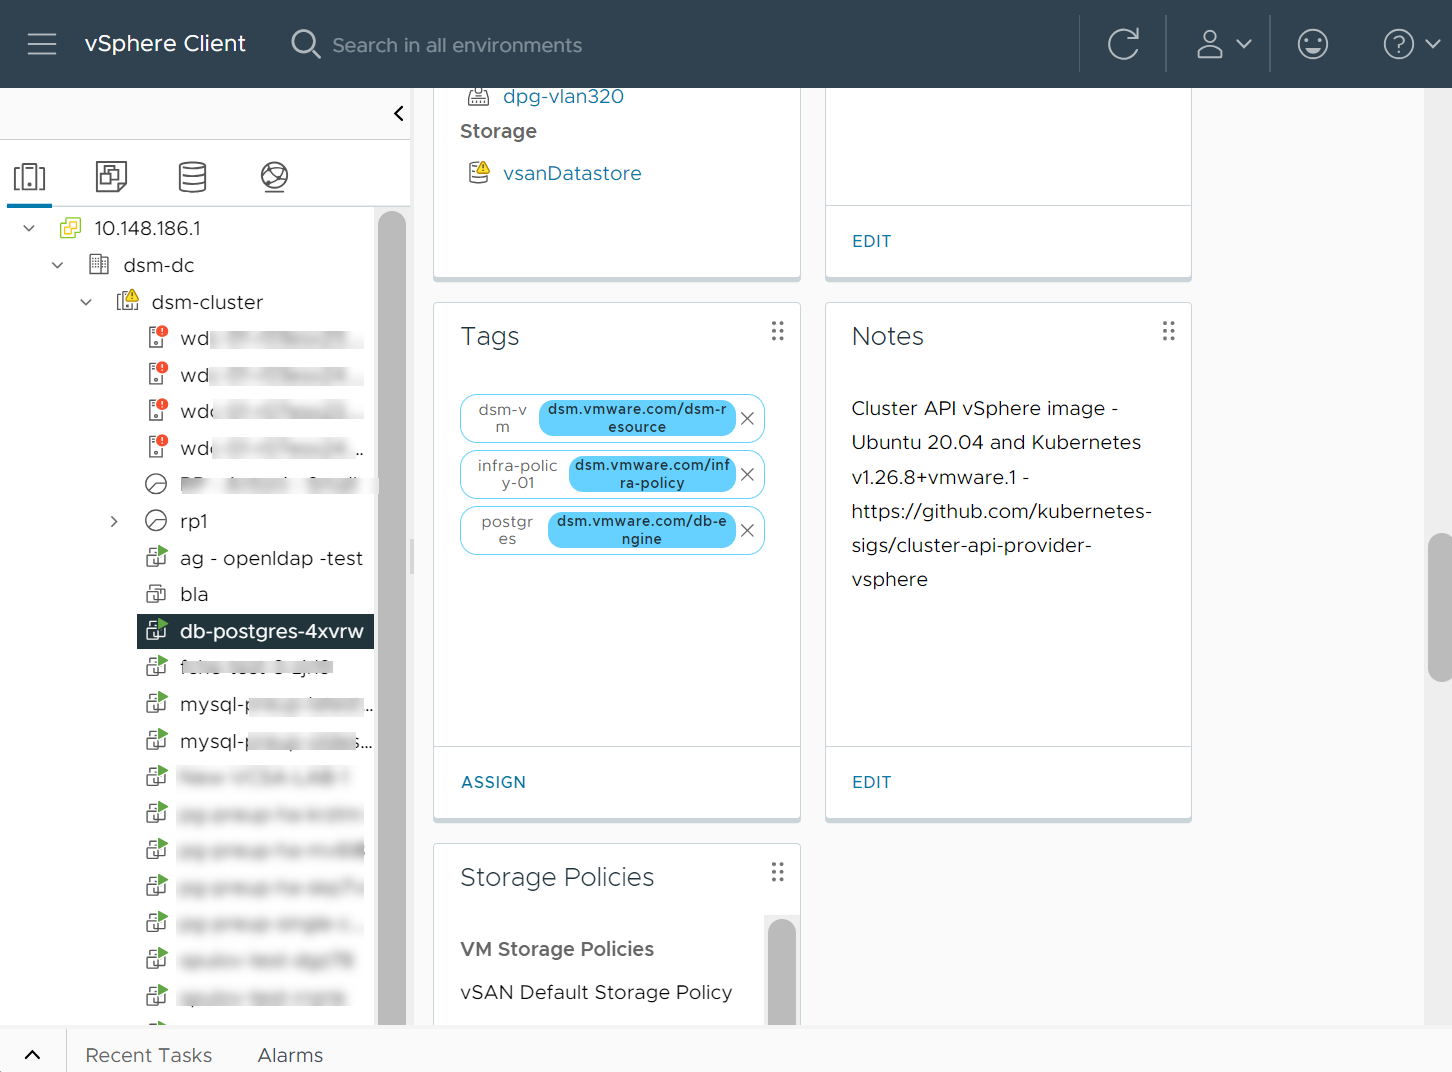This screenshot has width=1452, height=1072.
Task: Switch to Storage inventory tab
Action: coord(192,177)
